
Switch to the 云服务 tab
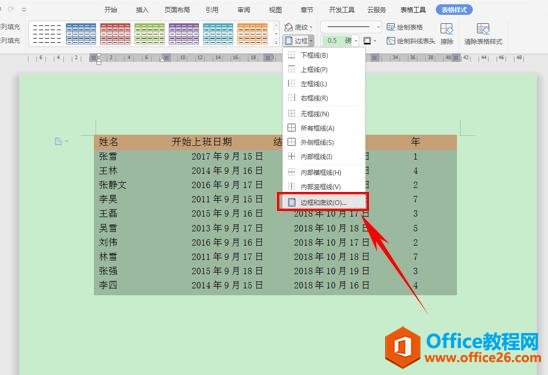pos(376,10)
